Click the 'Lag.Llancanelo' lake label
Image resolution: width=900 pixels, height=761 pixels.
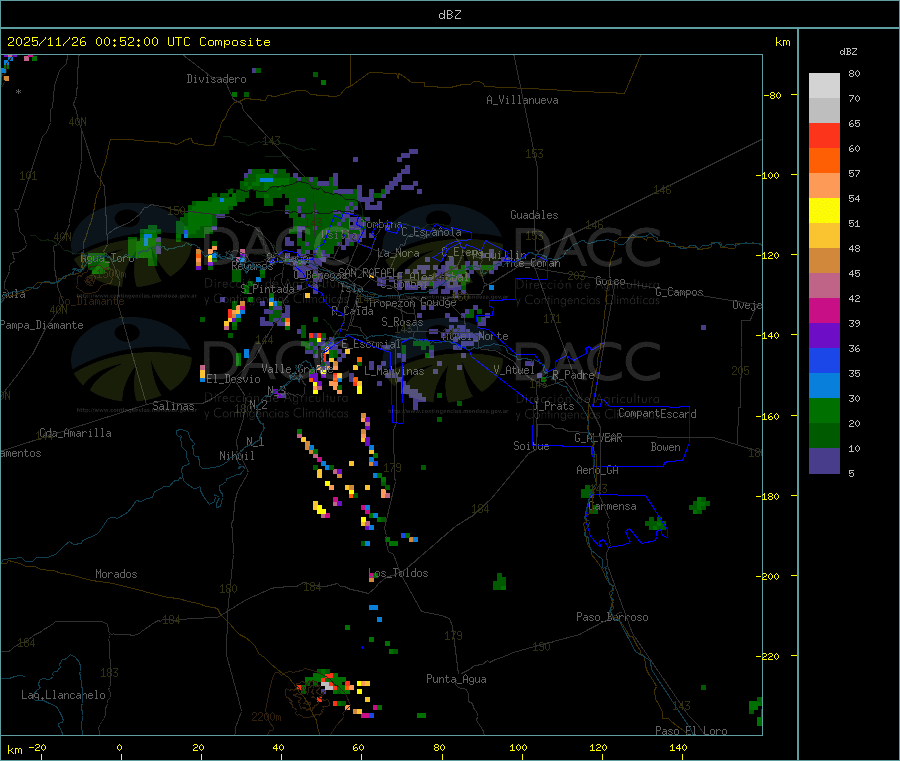tap(63, 695)
